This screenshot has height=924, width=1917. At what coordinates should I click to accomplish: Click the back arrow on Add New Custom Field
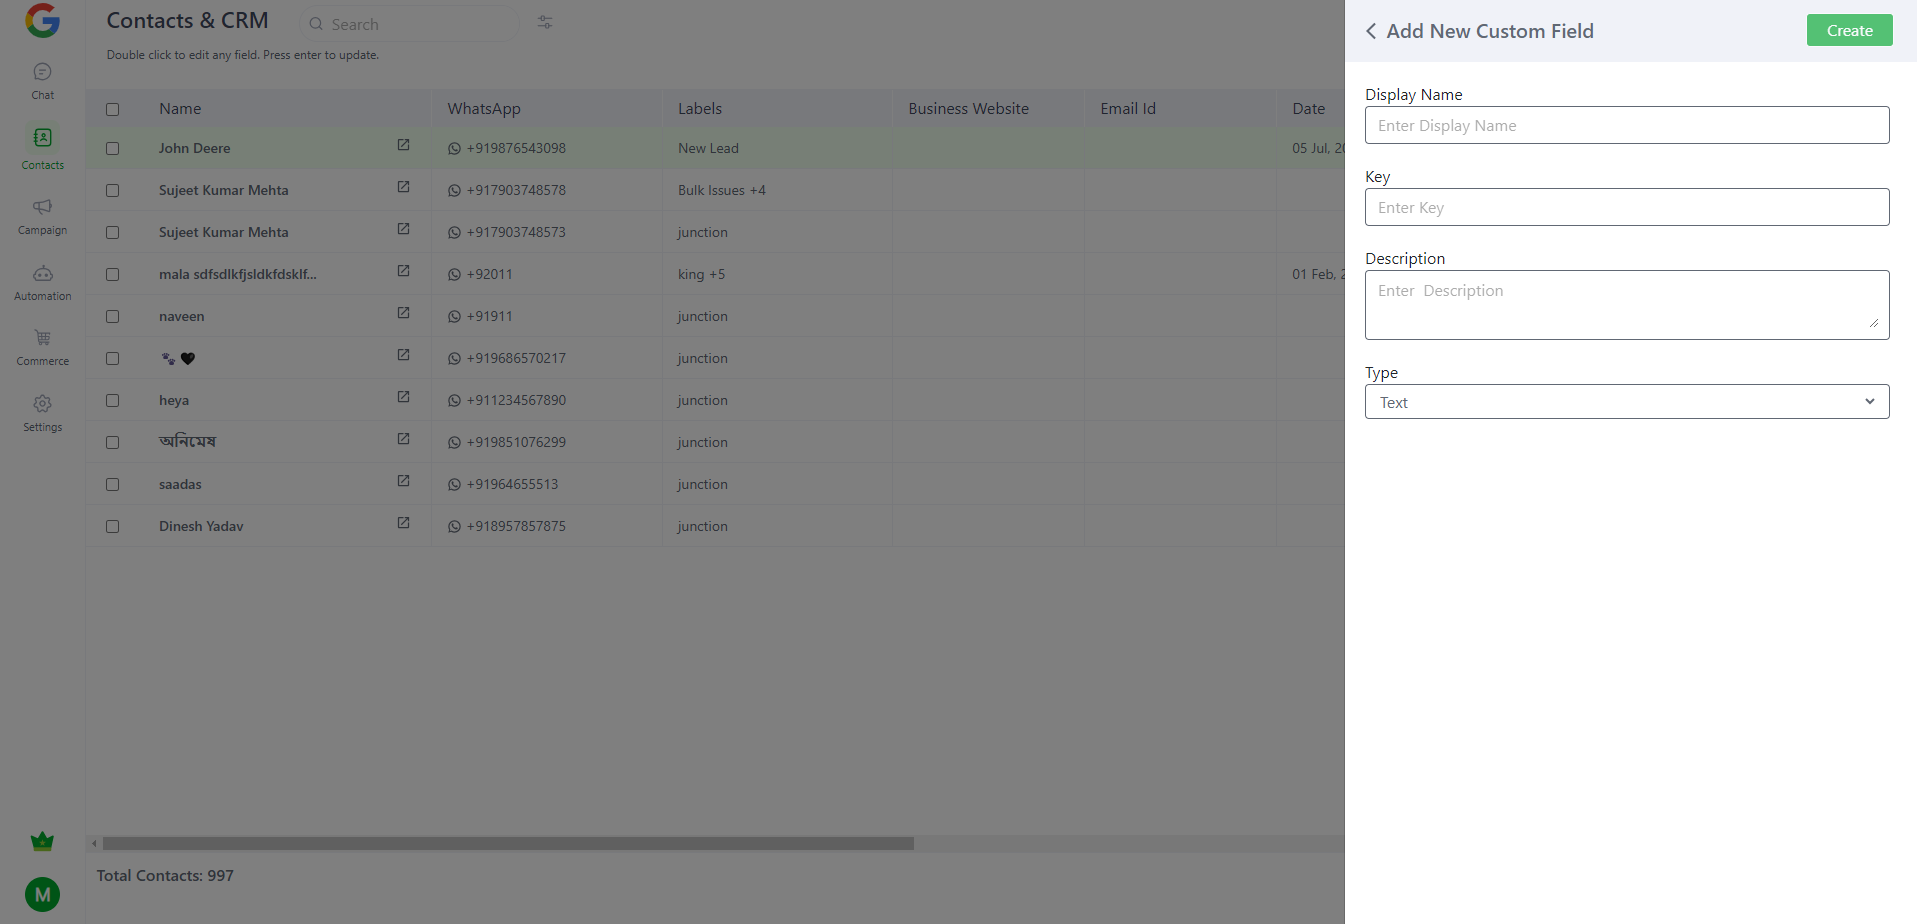click(x=1371, y=31)
